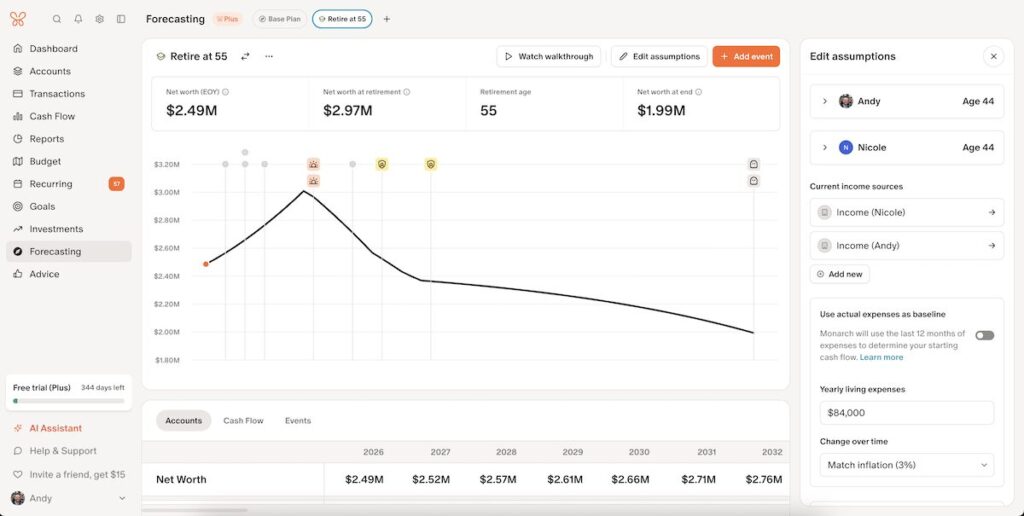Click the second yellow shield event marker

click(430, 164)
